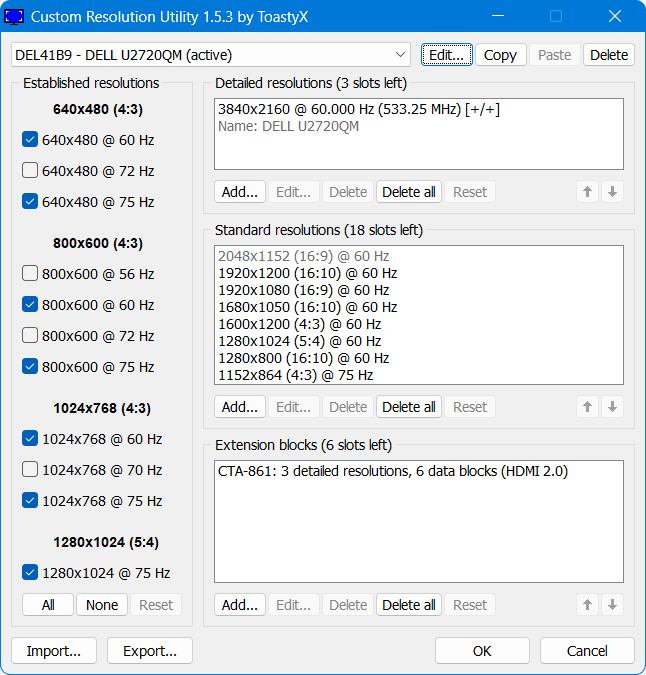This screenshot has height=675, width=646.
Task: Click the move down arrow in Standard resolutions
Action: click(x=612, y=407)
